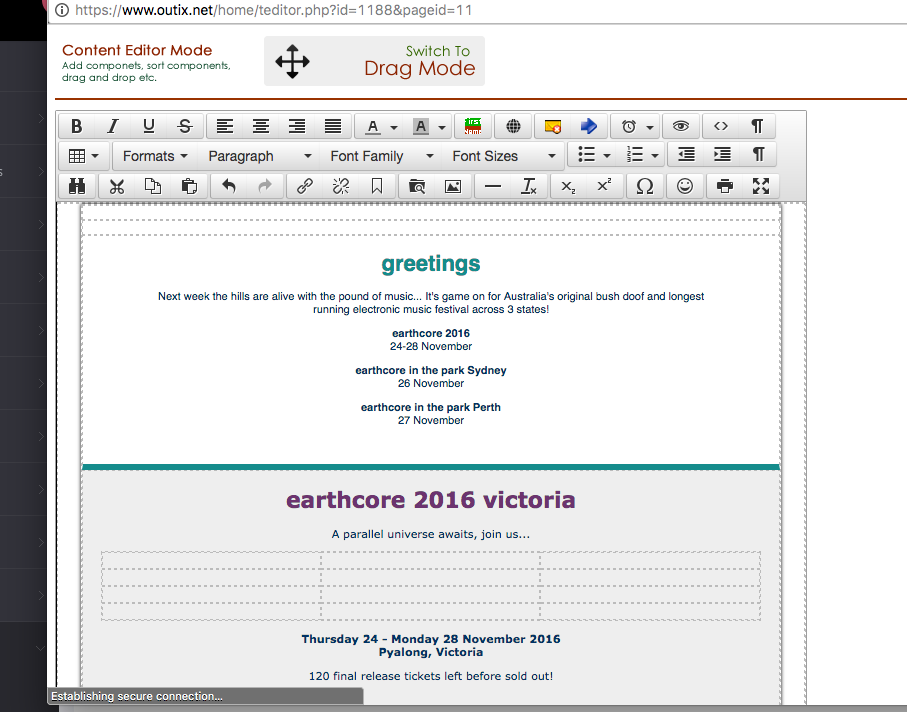Image resolution: width=907 pixels, height=712 pixels.
Task: Insert or edit a link
Action: (x=305, y=186)
